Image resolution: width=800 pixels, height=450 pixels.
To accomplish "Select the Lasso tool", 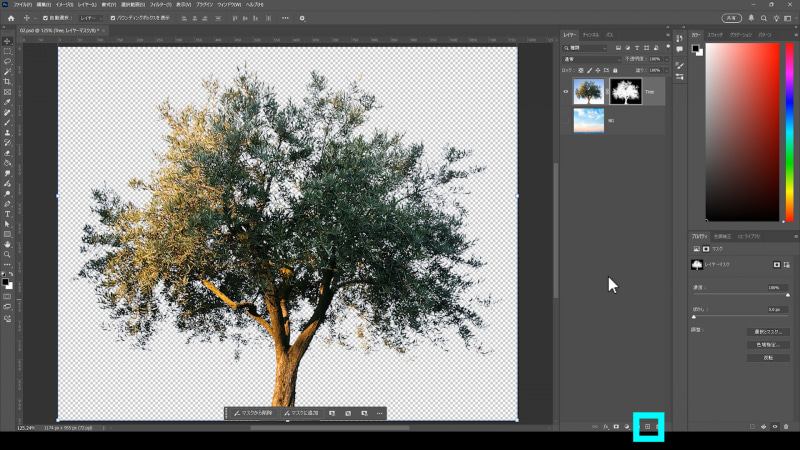I will pos(7,61).
